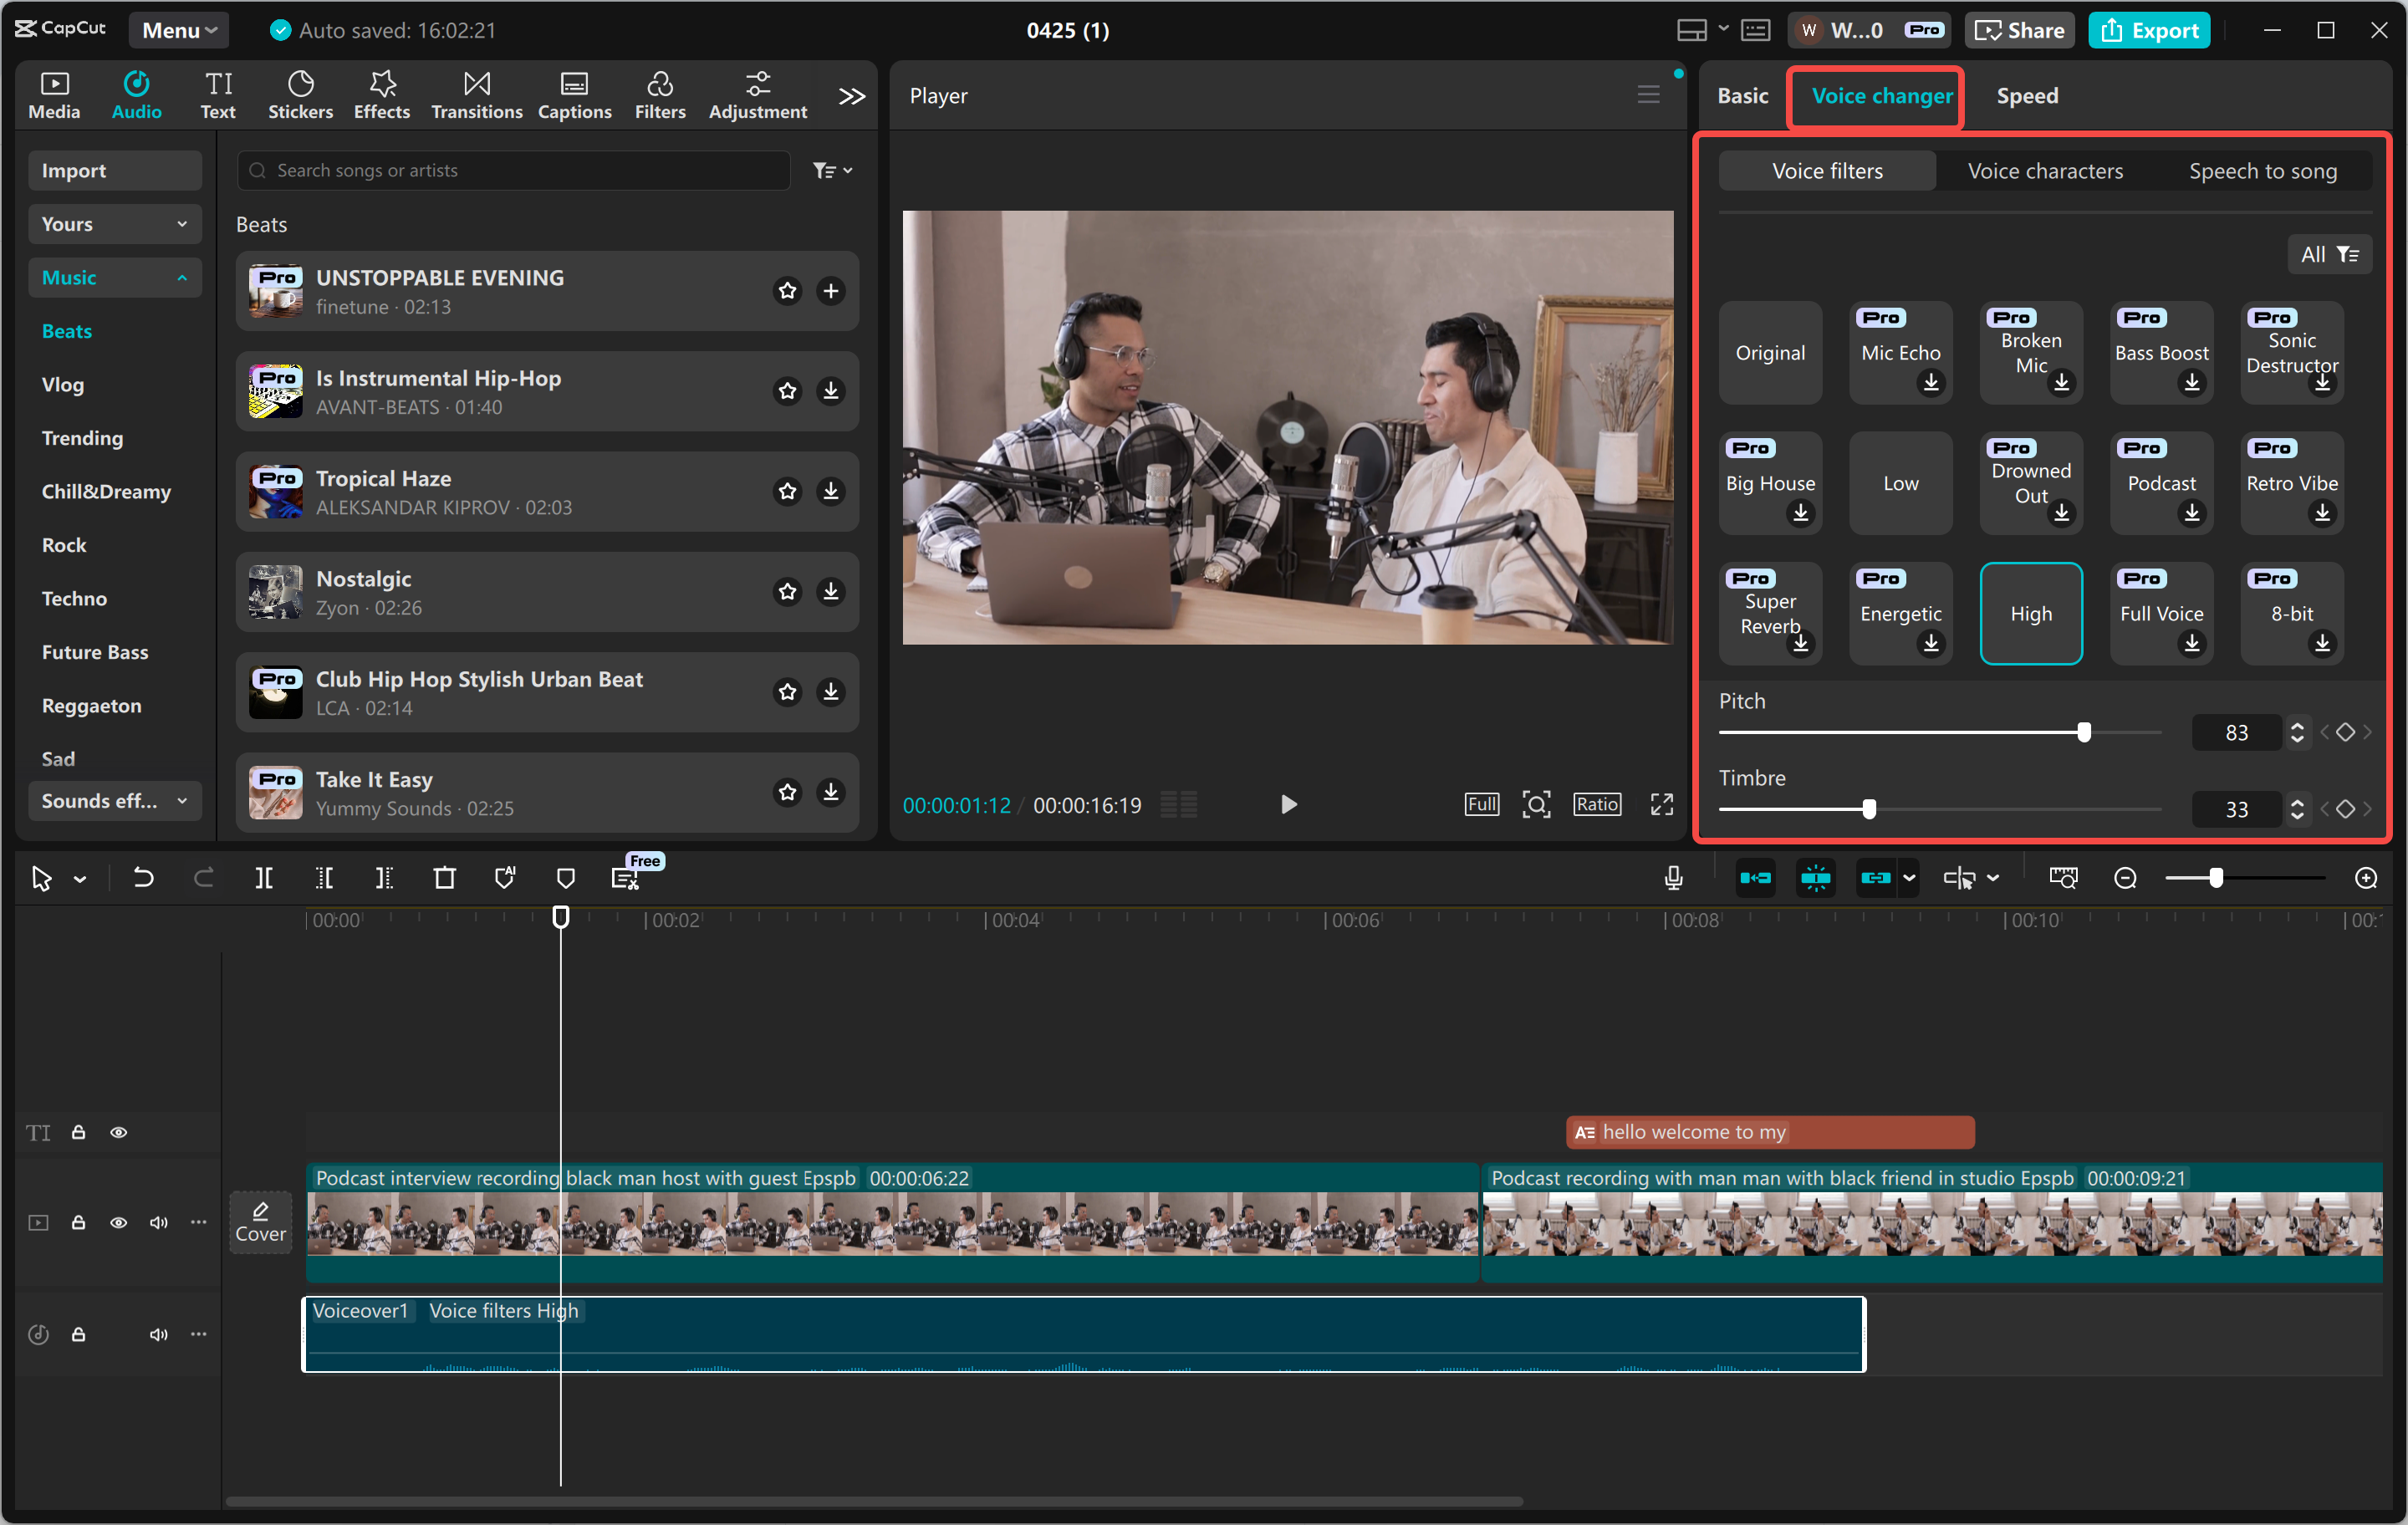Click the Share button
The width and height of the screenshot is (2408, 1525).
point(2018,30)
